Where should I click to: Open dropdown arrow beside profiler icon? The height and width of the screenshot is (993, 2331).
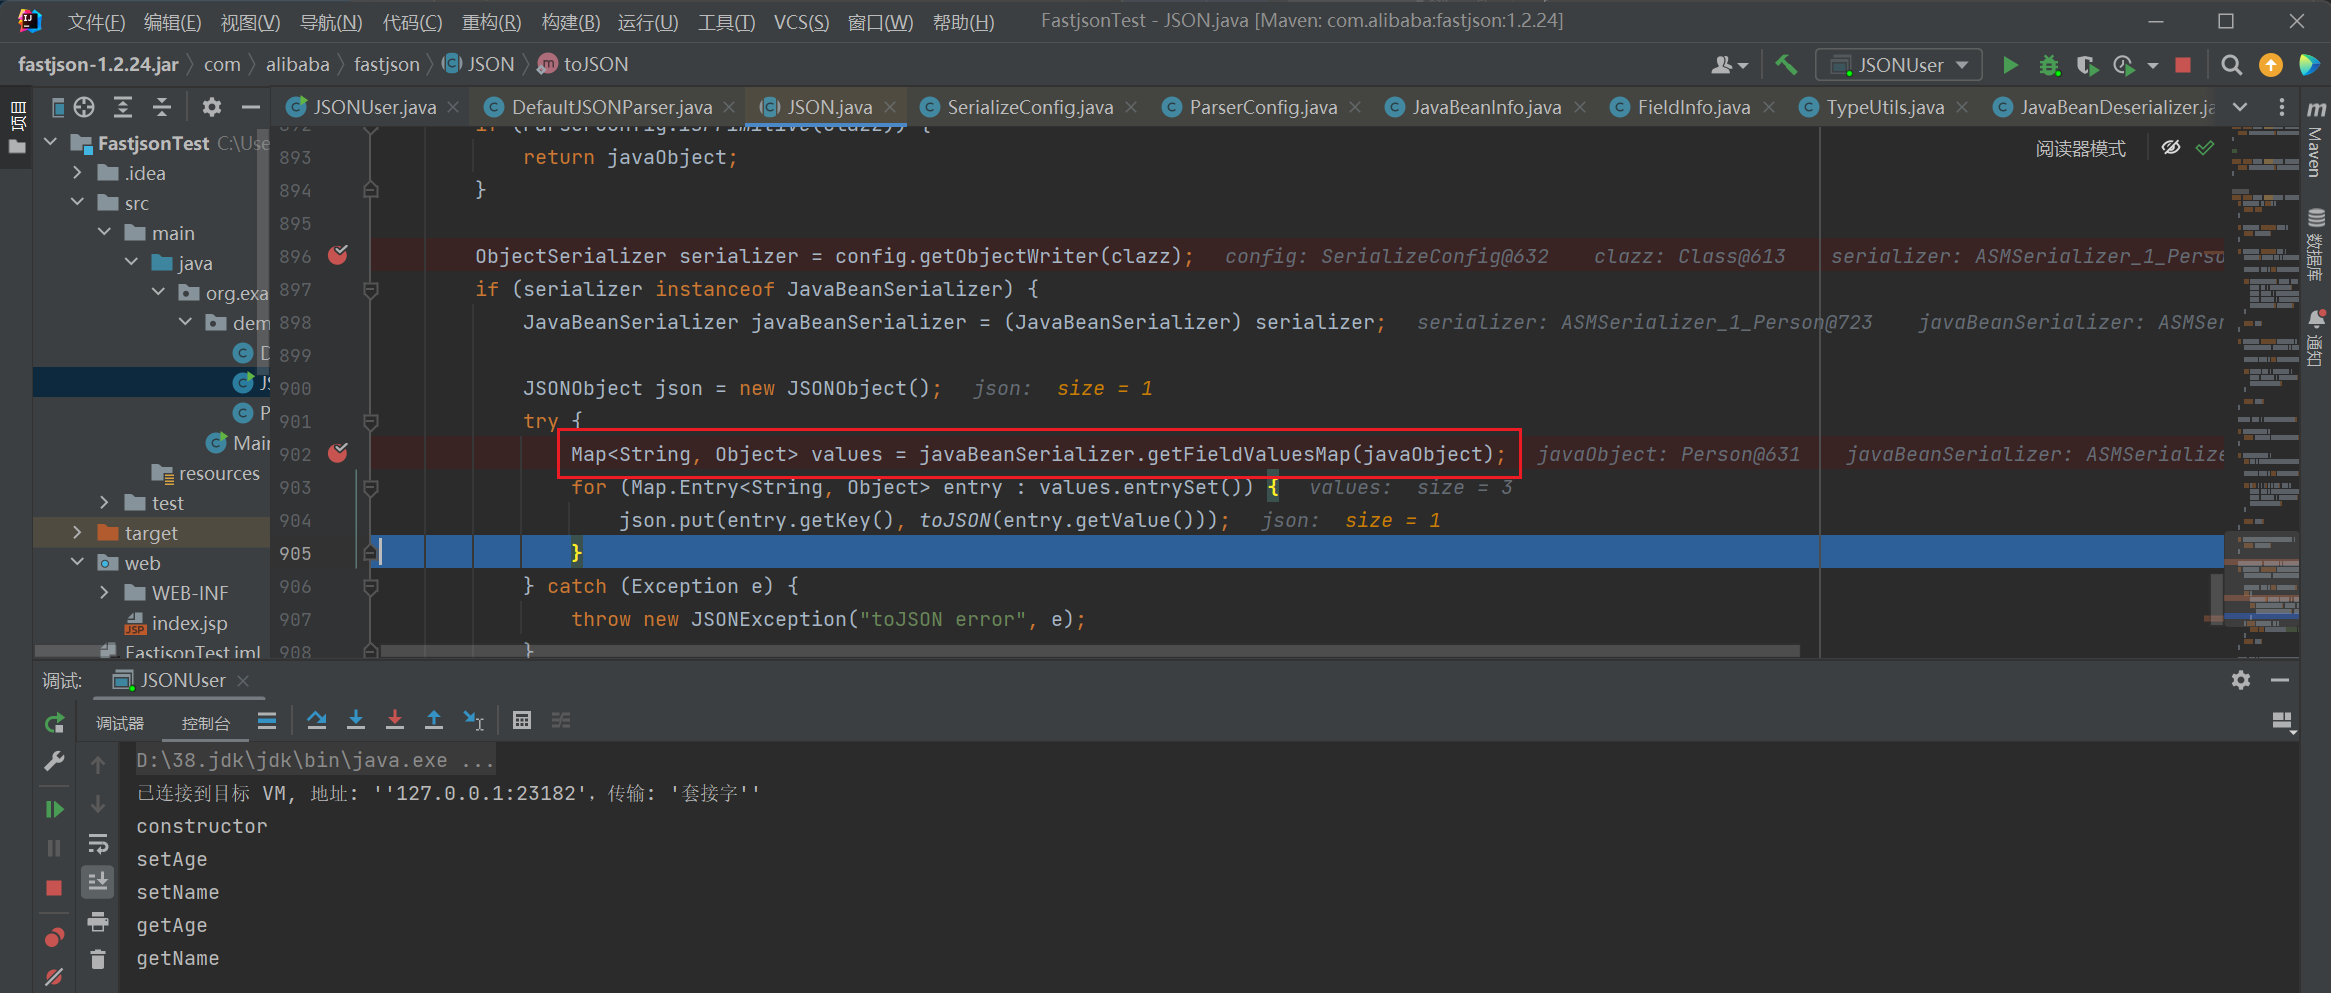(x=2153, y=65)
